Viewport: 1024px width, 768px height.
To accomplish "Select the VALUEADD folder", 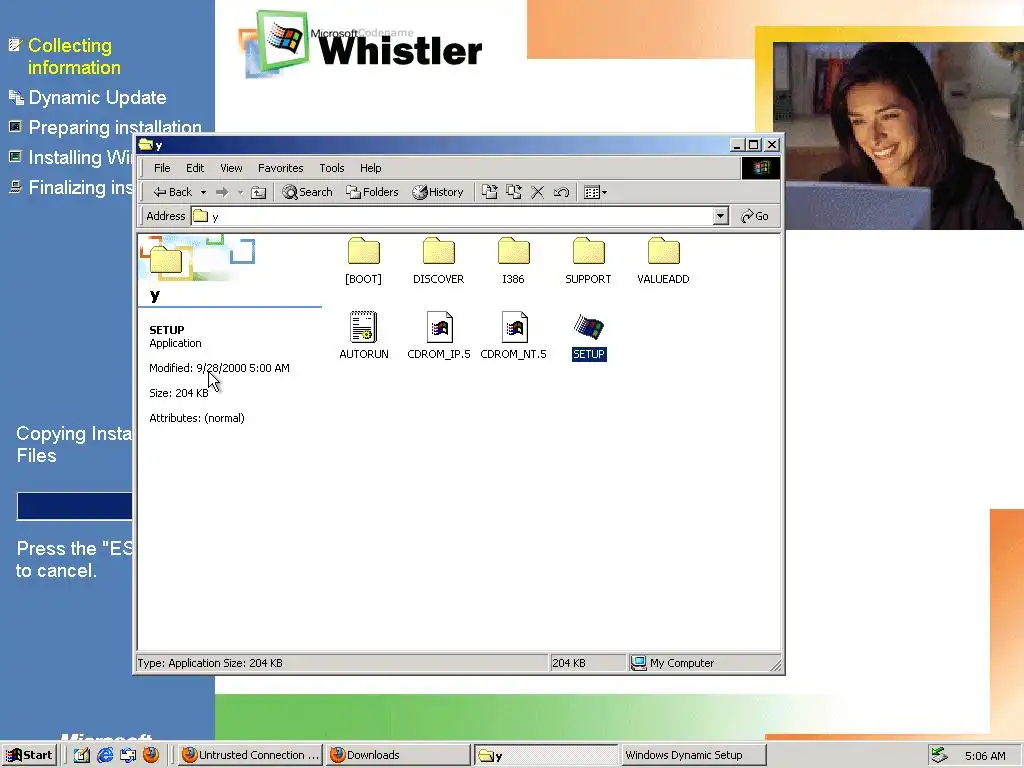I will pyautogui.click(x=664, y=261).
